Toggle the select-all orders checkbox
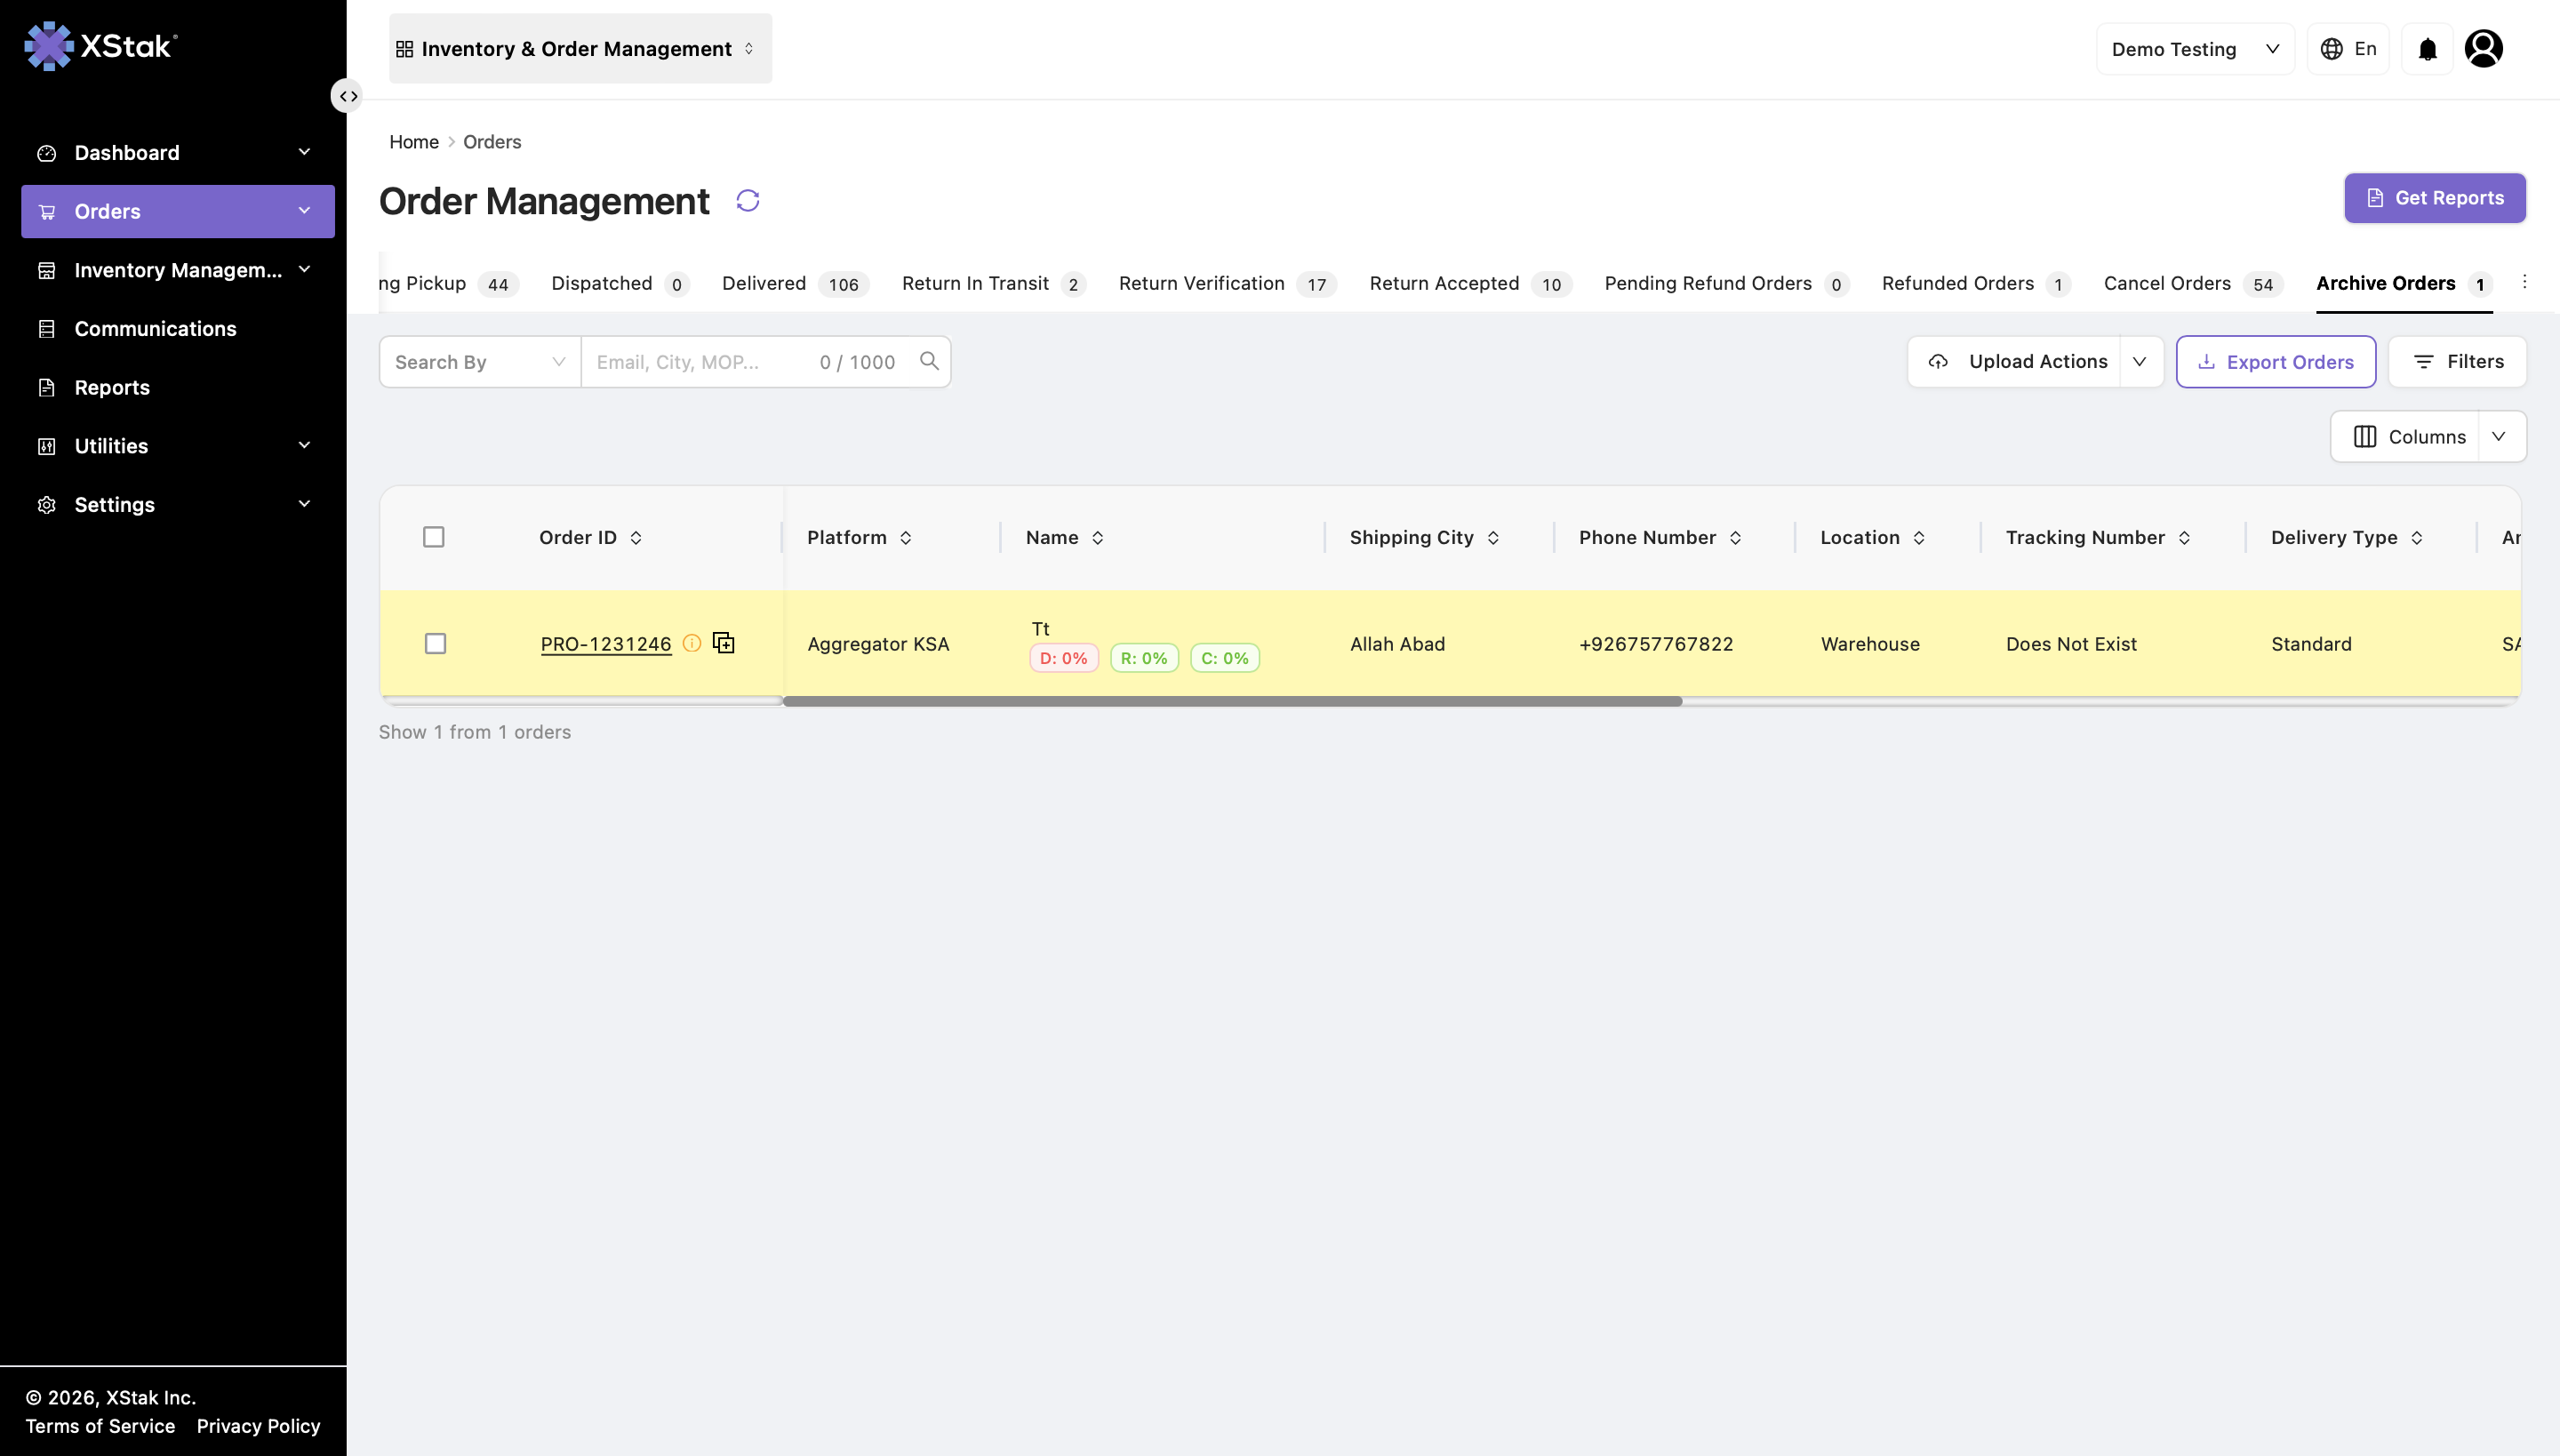The image size is (2560, 1456). point(433,537)
